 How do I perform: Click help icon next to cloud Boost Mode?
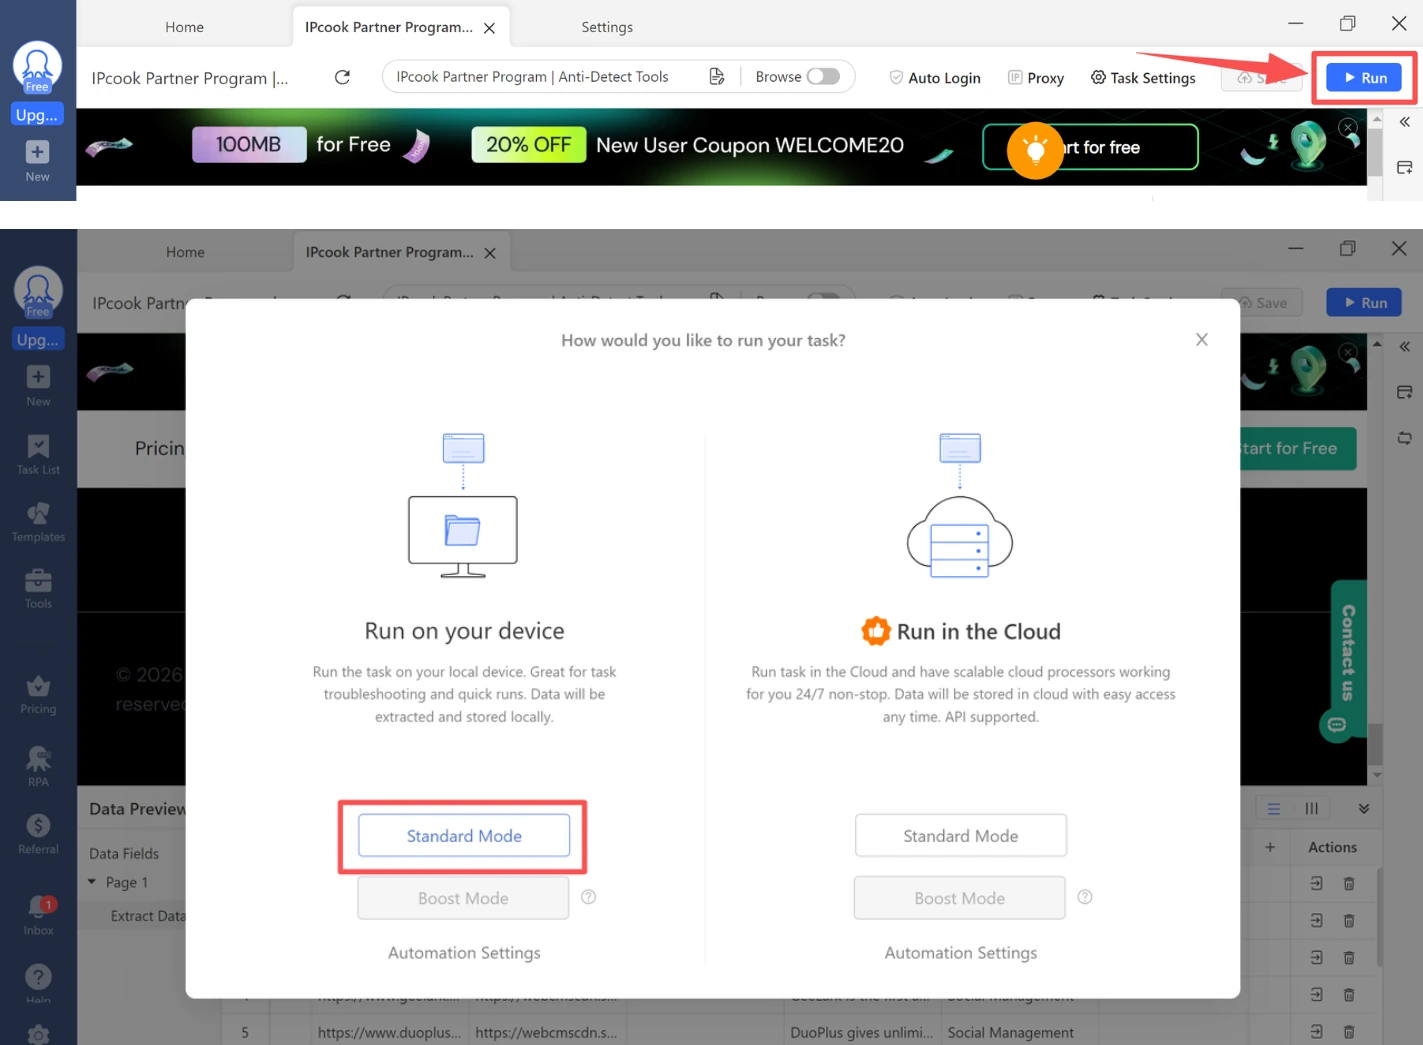coord(1085,897)
